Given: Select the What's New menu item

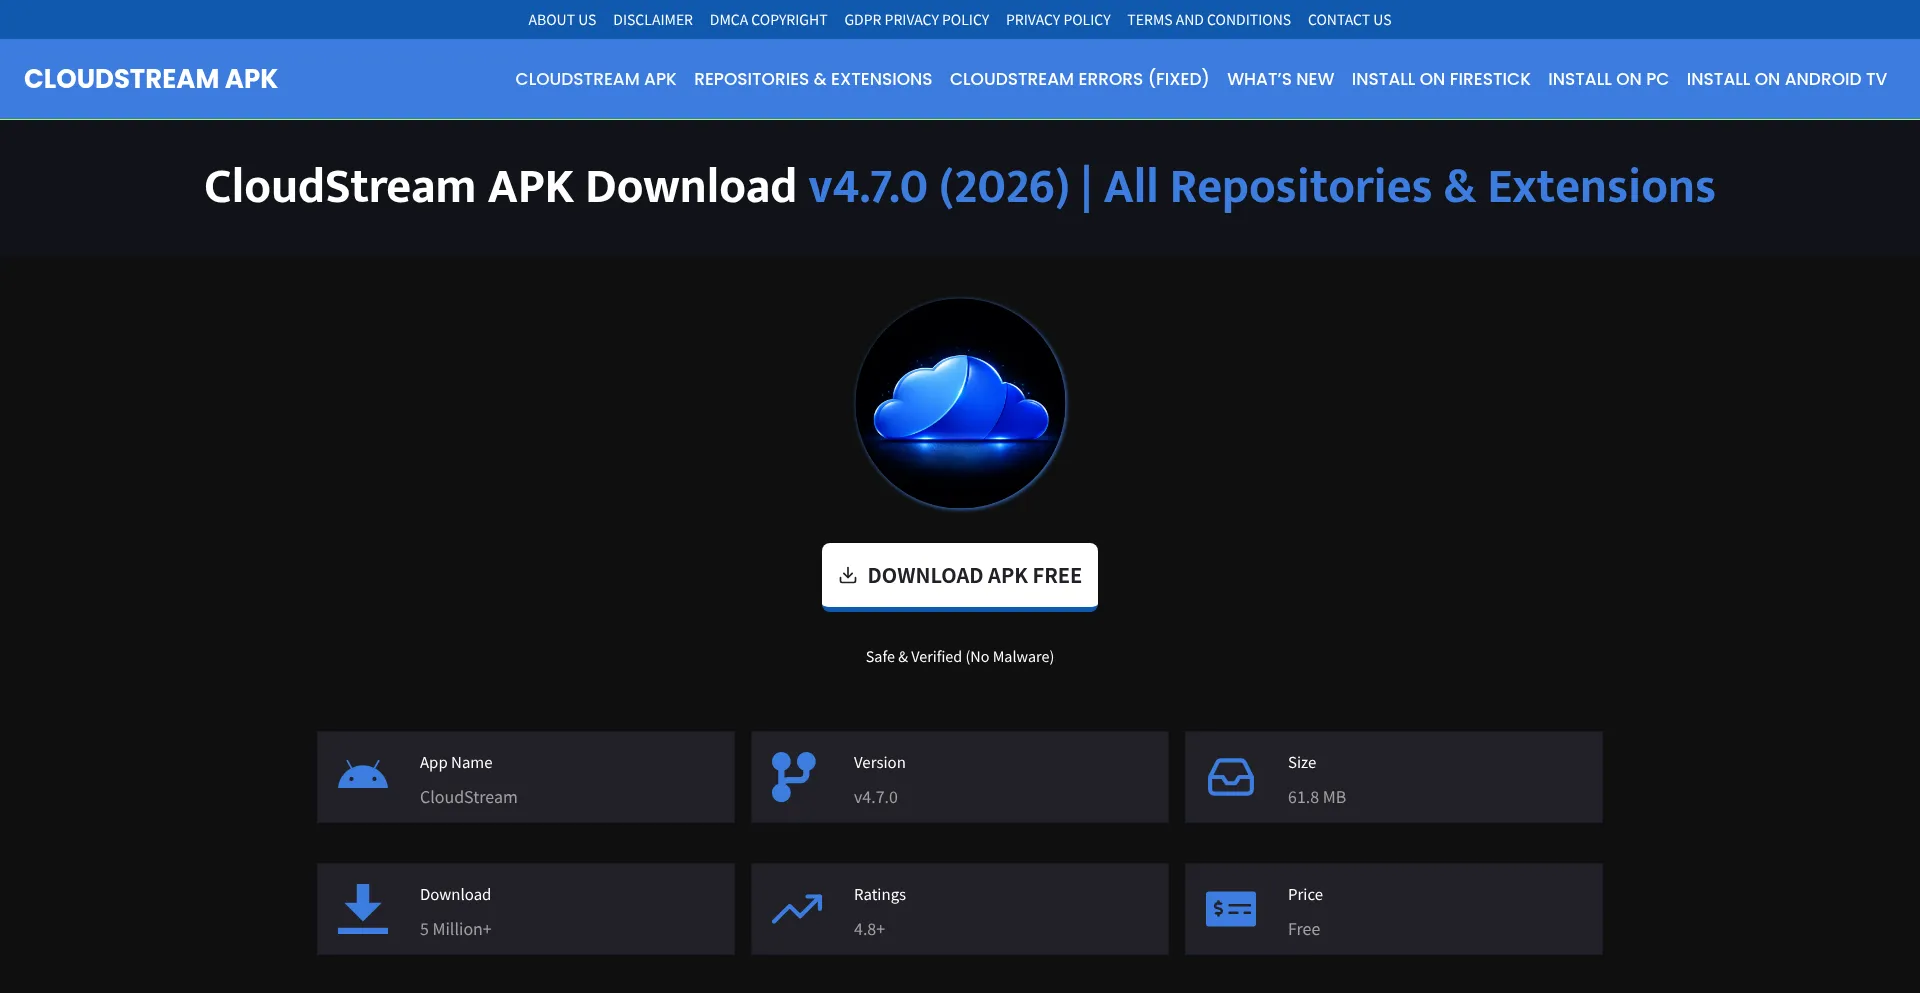Looking at the screenshot, I should tap(1280, 79).
